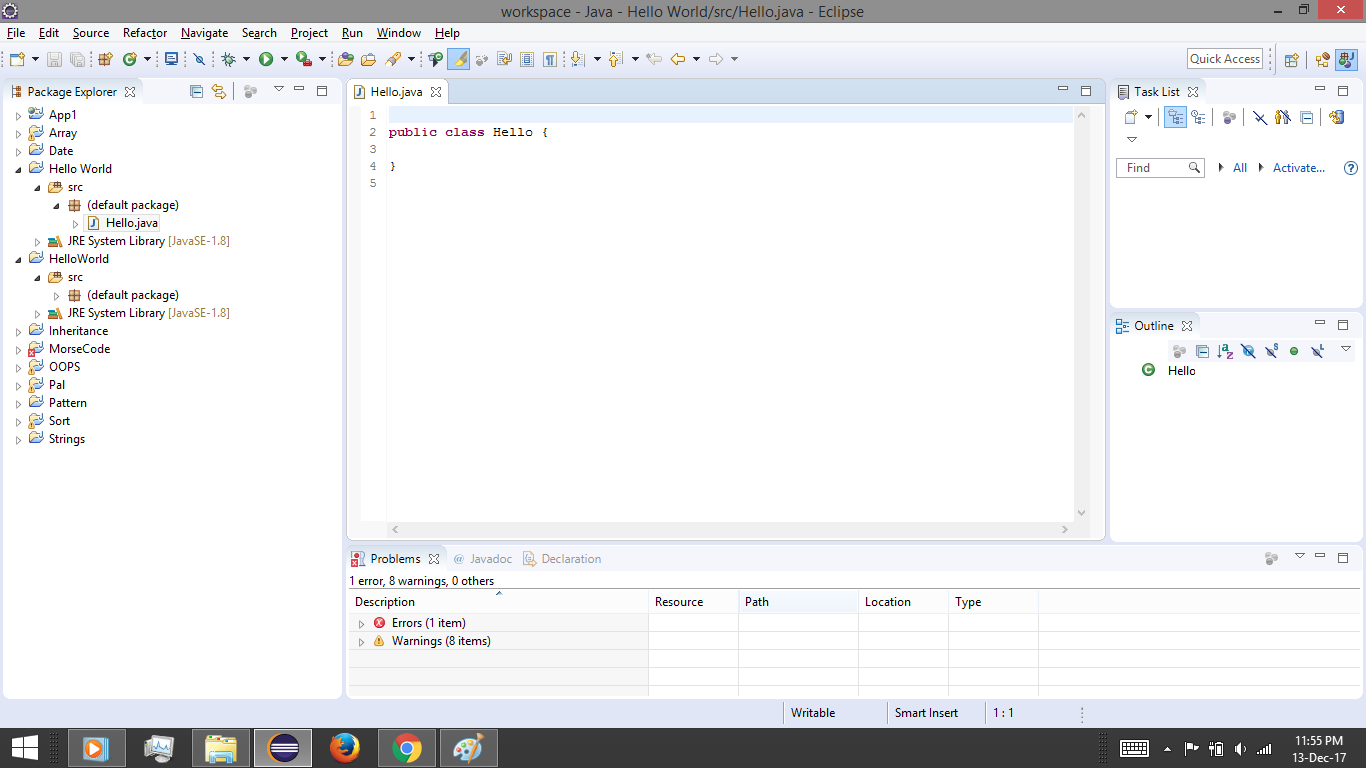This screenshot has height=768, width=1366.
Task: Click the Run Last Tool (external tools) icon
Action: (303, 59)
